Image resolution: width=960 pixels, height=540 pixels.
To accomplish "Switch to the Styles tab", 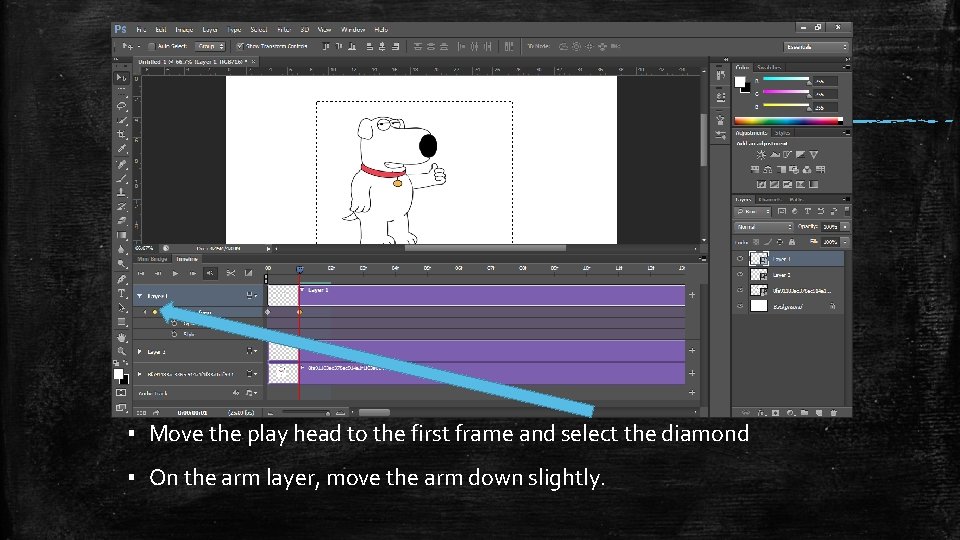I will (782, 133).
